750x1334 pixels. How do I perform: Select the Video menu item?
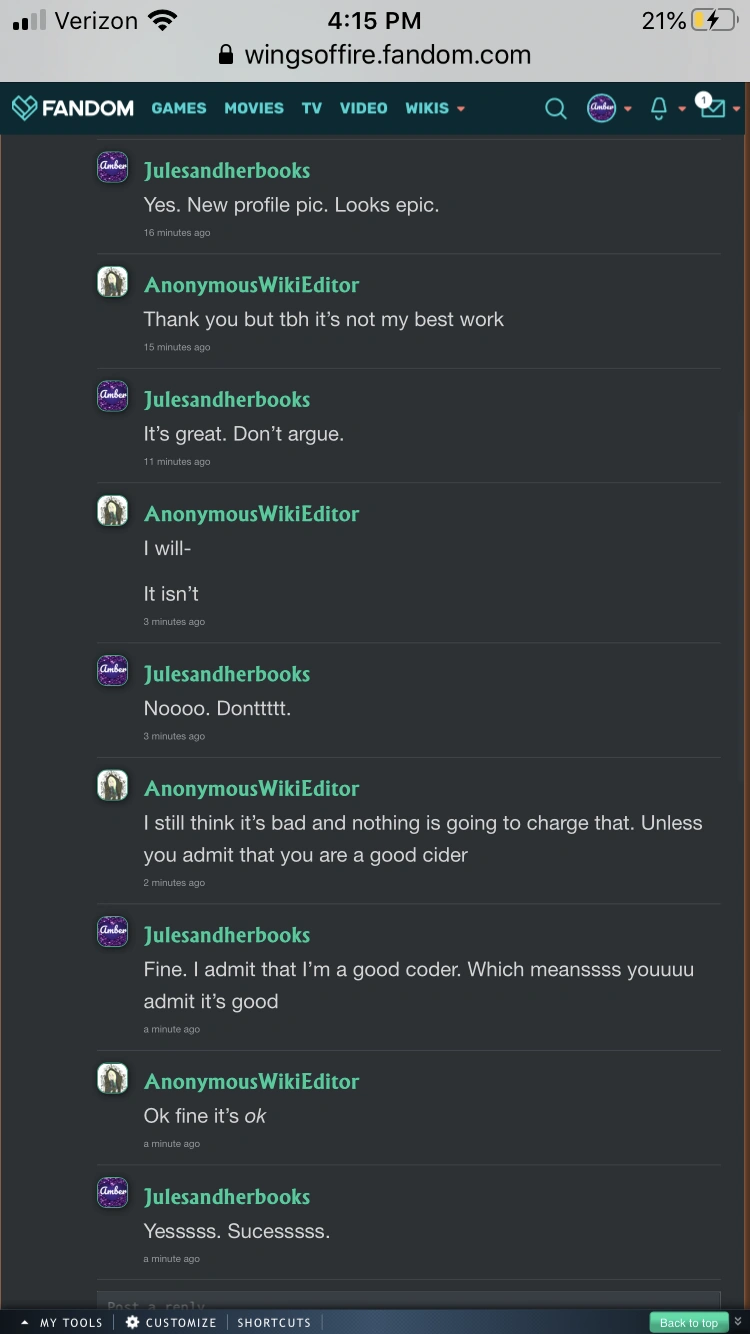click(x=363, y=108)
